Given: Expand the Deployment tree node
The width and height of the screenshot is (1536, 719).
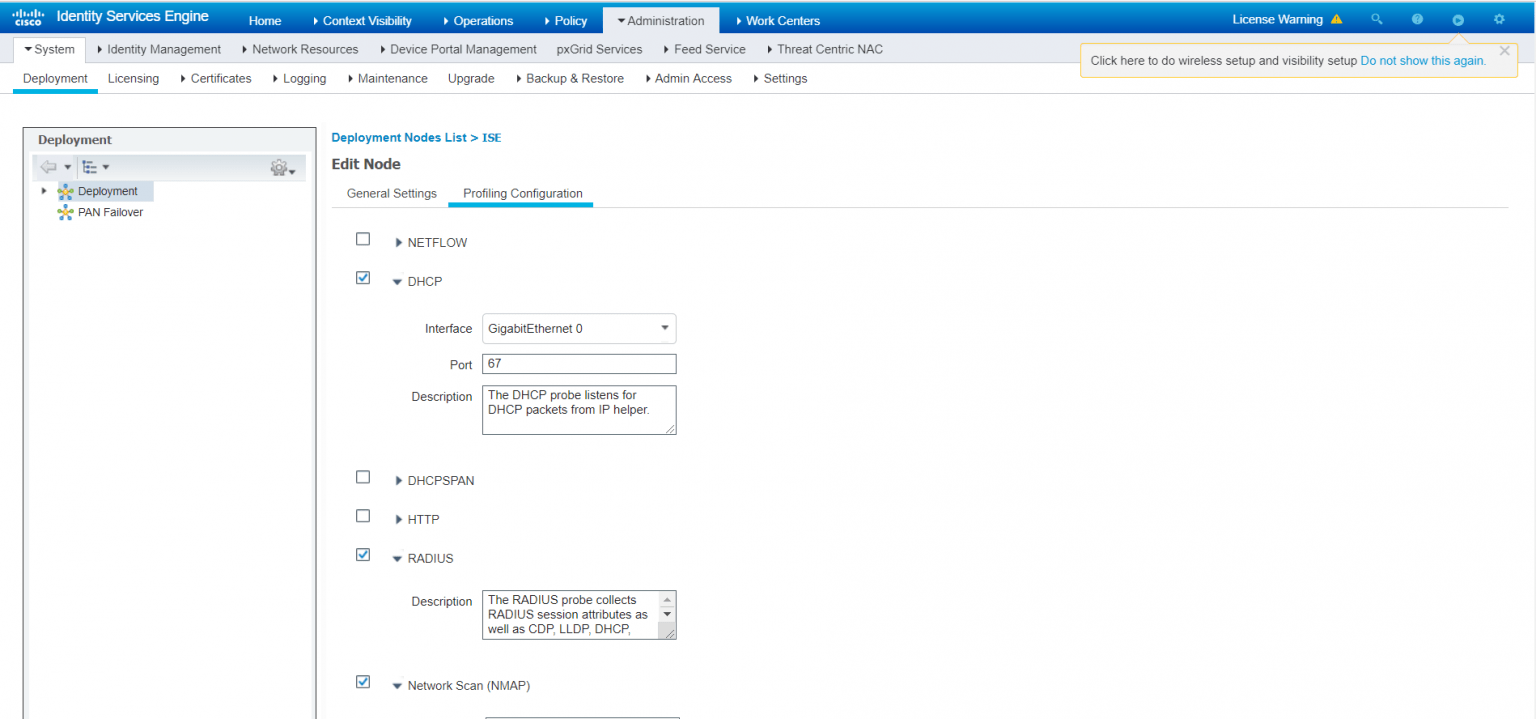Looking at the screenshot, I should (43, 190).
